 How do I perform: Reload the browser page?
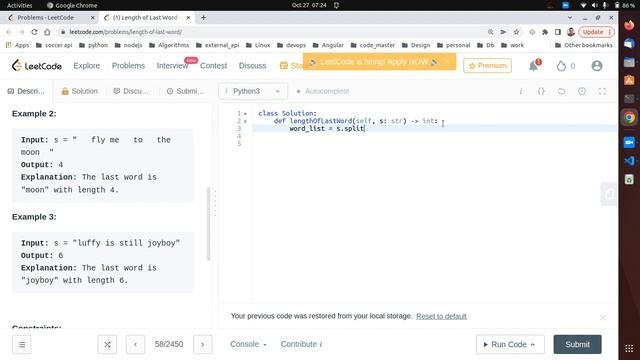click(x=34, y=32)
